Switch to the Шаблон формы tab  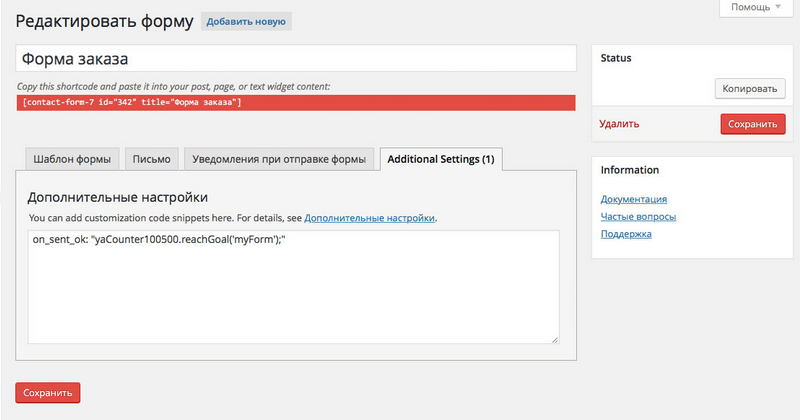(x=72, y=159)
